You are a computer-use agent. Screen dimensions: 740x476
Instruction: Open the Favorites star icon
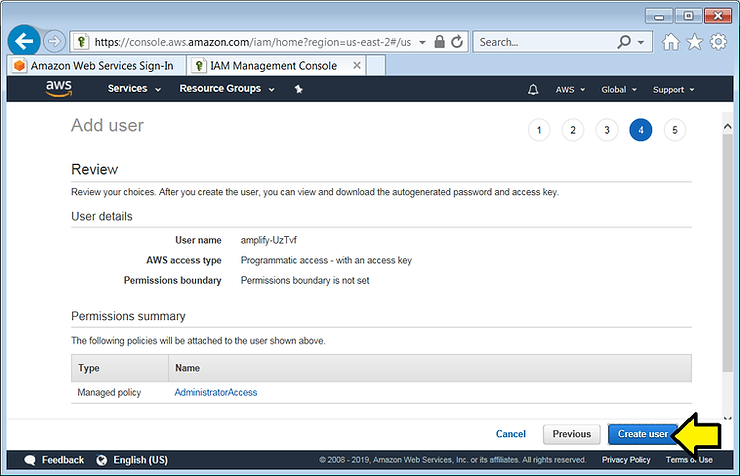pyautogui.click(x=695, y=42)
